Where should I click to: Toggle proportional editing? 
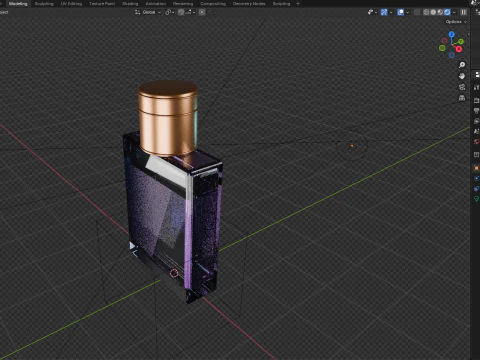tap(202, 12)
